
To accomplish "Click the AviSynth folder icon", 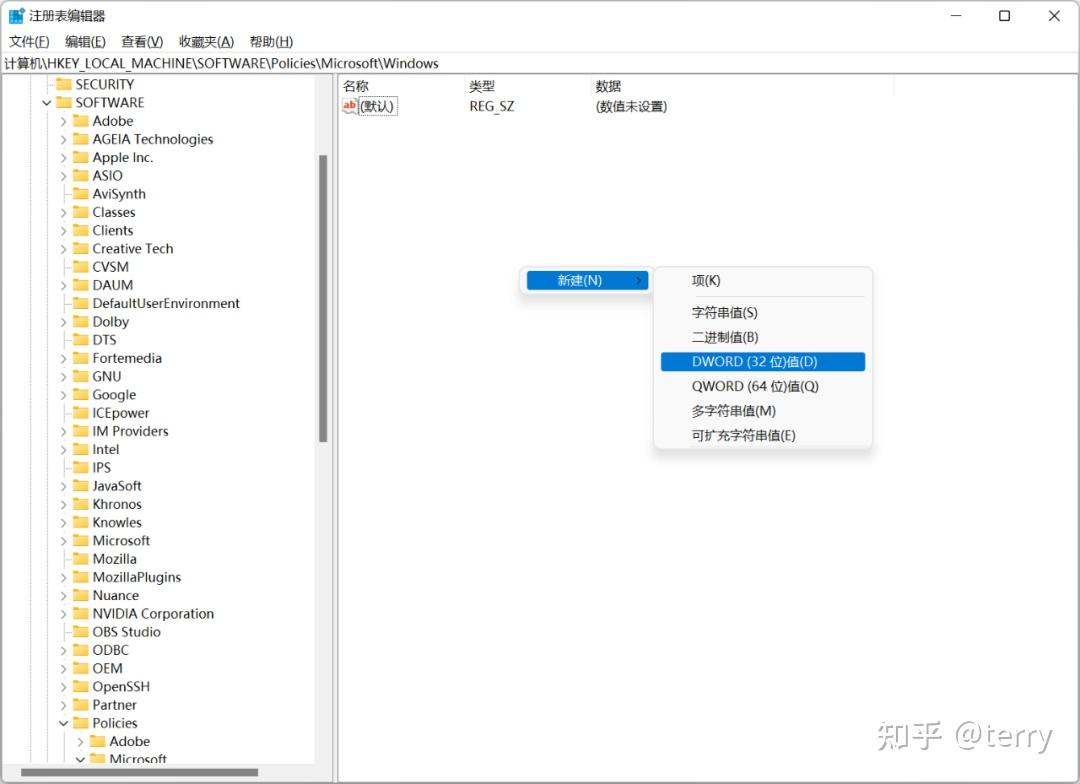I will 82,194.
